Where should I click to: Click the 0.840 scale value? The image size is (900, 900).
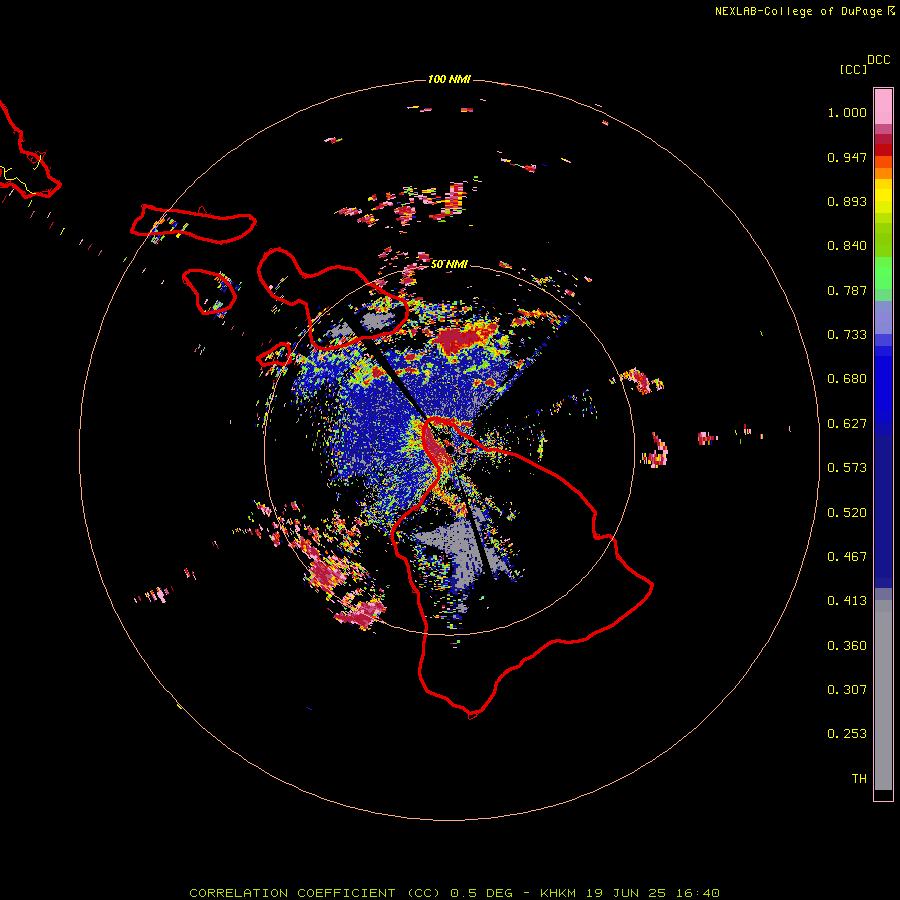coord(847,246)
